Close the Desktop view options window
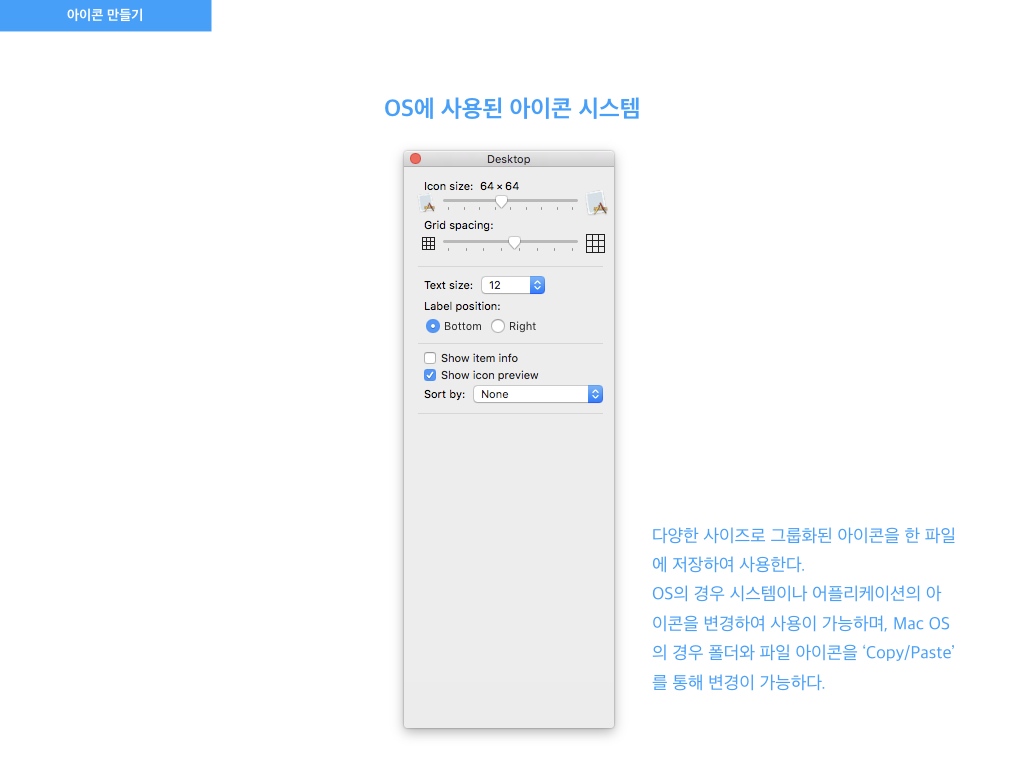Screen dimensions: 1024x768 point(416,159)
